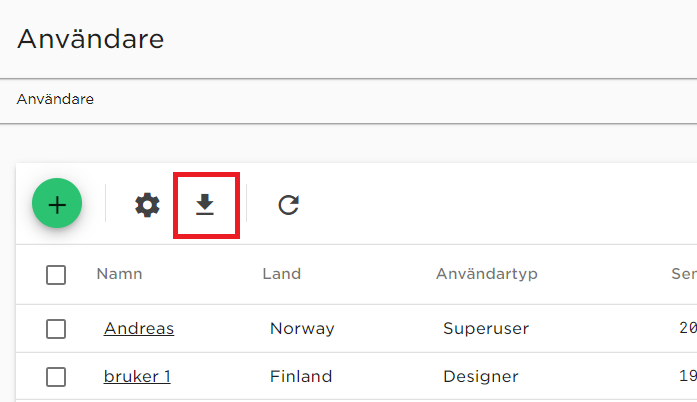
Task: Click the Användare page title
Action: tap(91, 39)
